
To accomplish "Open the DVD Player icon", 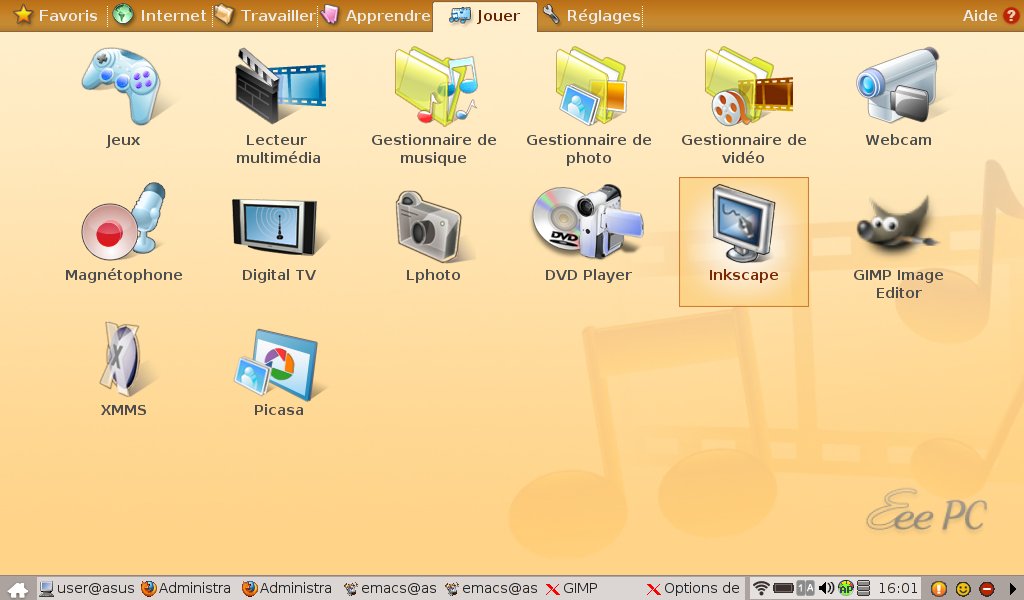I will pyautogui.click(x=587, y=222).
